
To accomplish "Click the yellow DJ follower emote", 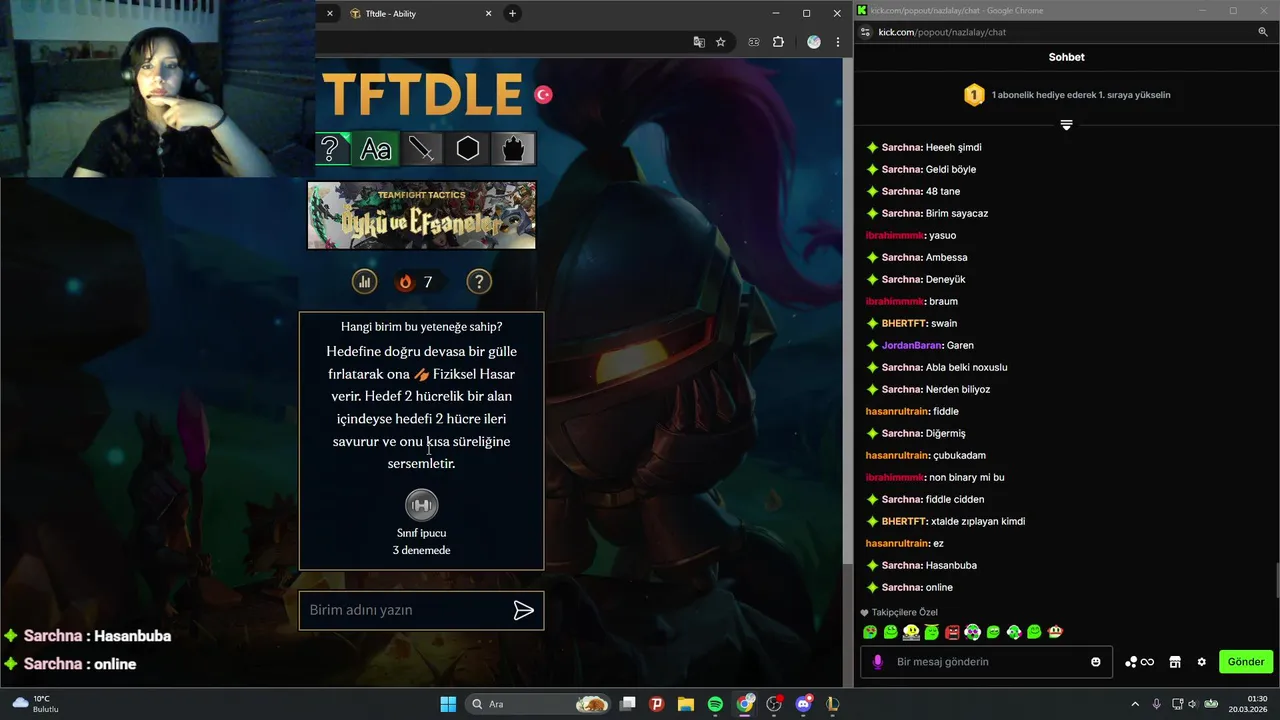I will [x=911, y=632].
